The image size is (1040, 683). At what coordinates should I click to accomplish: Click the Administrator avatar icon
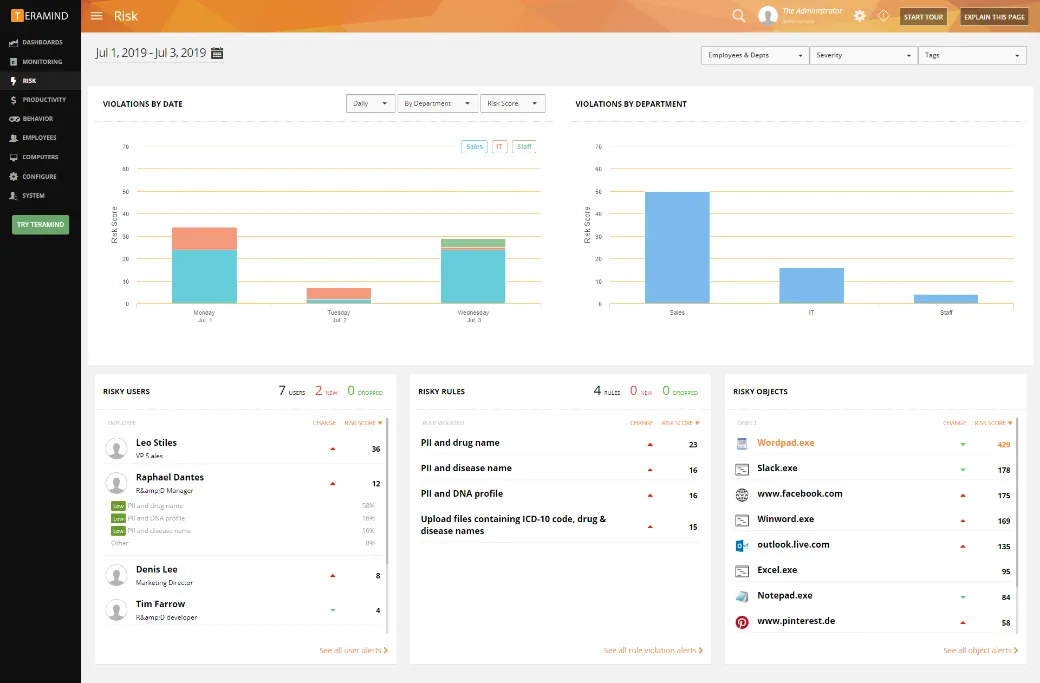coord(767,16)
